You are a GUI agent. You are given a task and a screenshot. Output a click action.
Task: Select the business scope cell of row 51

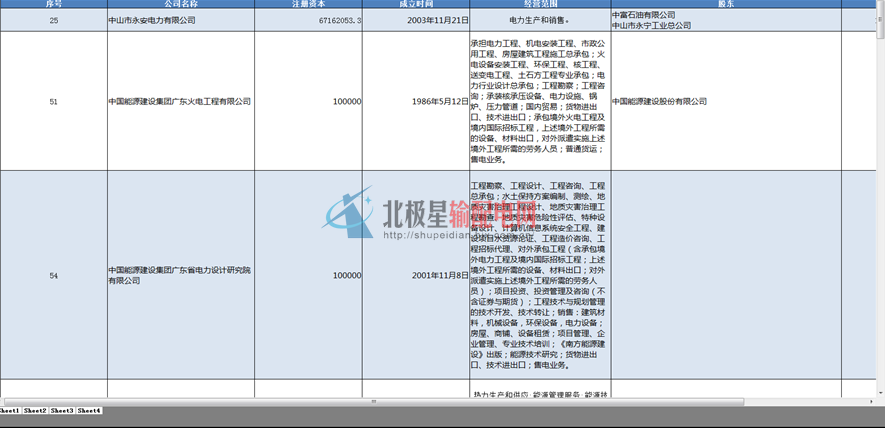click(540, 101)
